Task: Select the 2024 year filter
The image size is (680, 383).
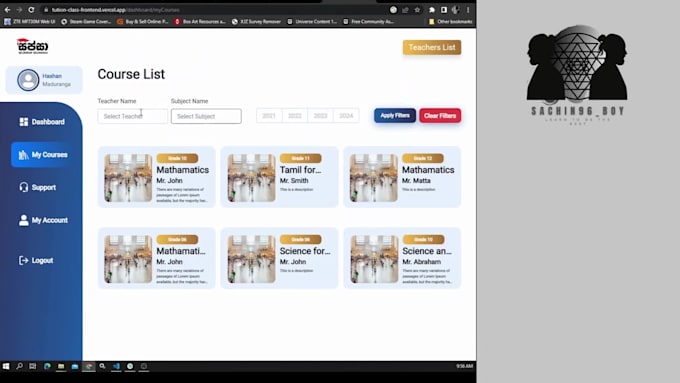Action: [346, 116]
